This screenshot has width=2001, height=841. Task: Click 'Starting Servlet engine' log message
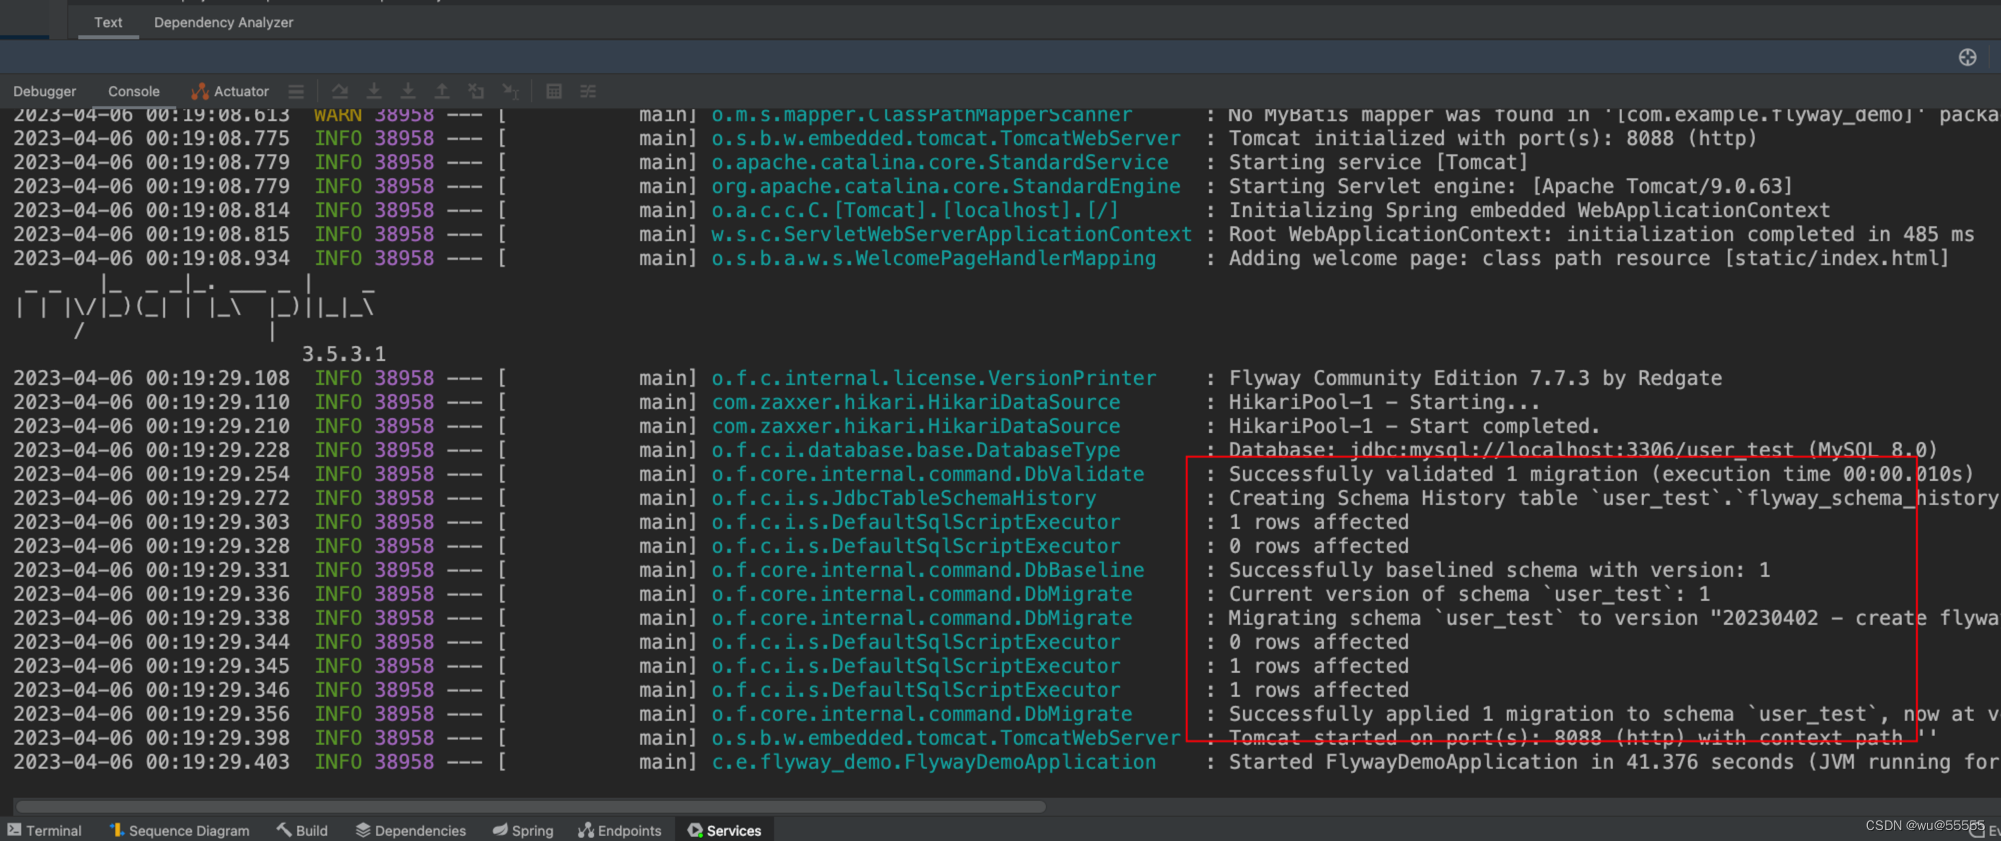(1510, 186)
